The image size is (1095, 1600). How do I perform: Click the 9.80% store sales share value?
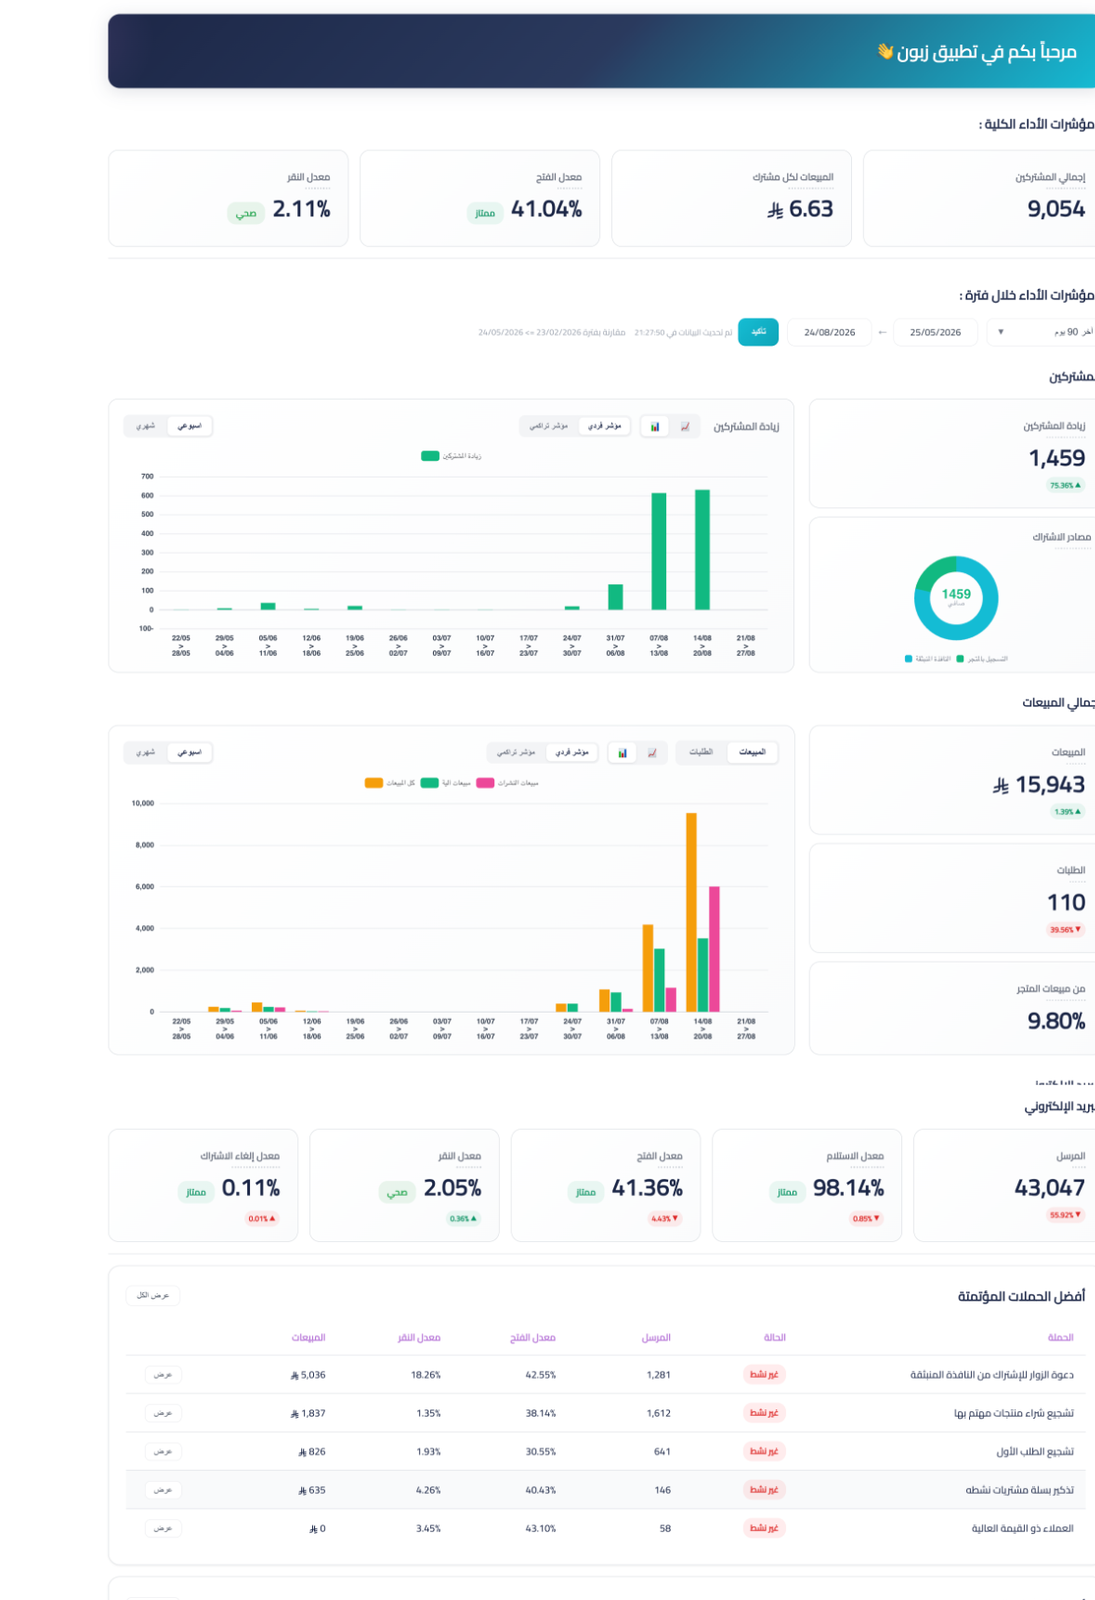[1056, 1021]
